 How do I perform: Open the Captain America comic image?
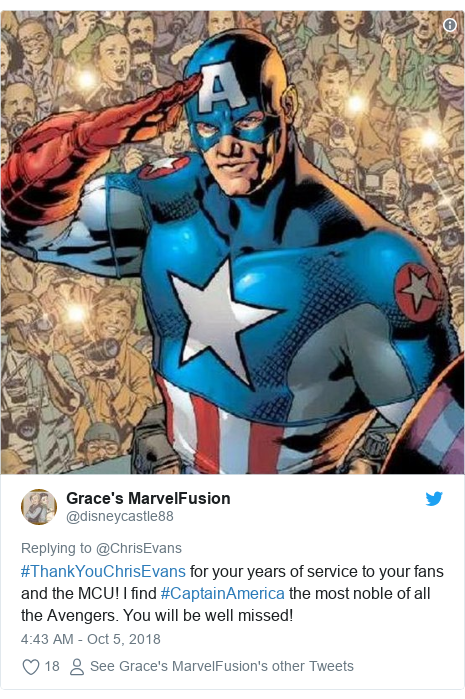232,243
